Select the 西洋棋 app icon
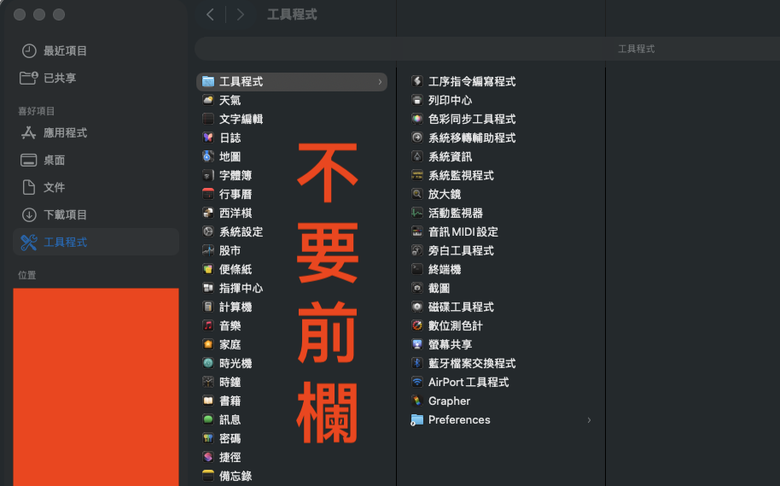Viewport: 780px width, 486px height. click(208, 213)
